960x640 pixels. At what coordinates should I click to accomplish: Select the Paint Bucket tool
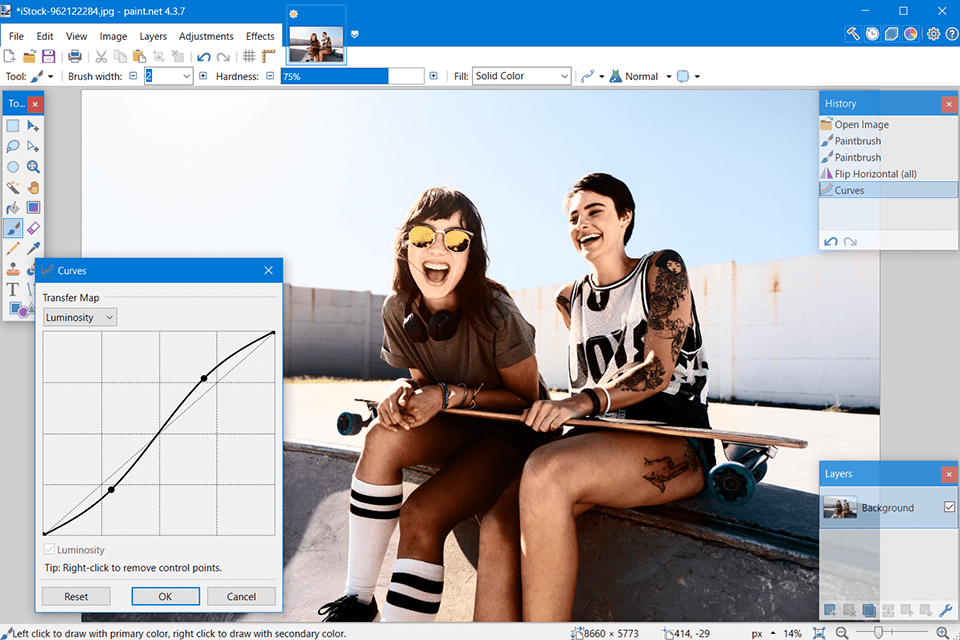pyautogui.click(x=13, y=208)
